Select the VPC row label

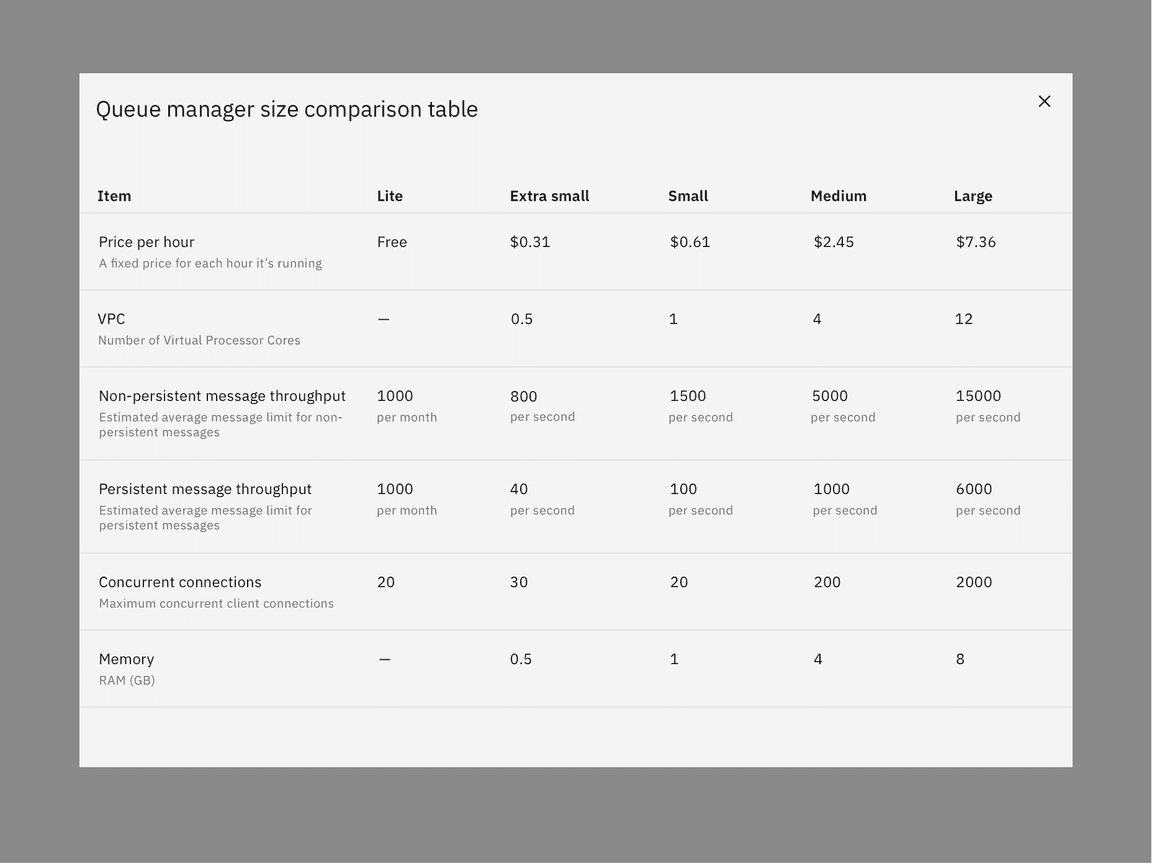click(x=111, y=318)
